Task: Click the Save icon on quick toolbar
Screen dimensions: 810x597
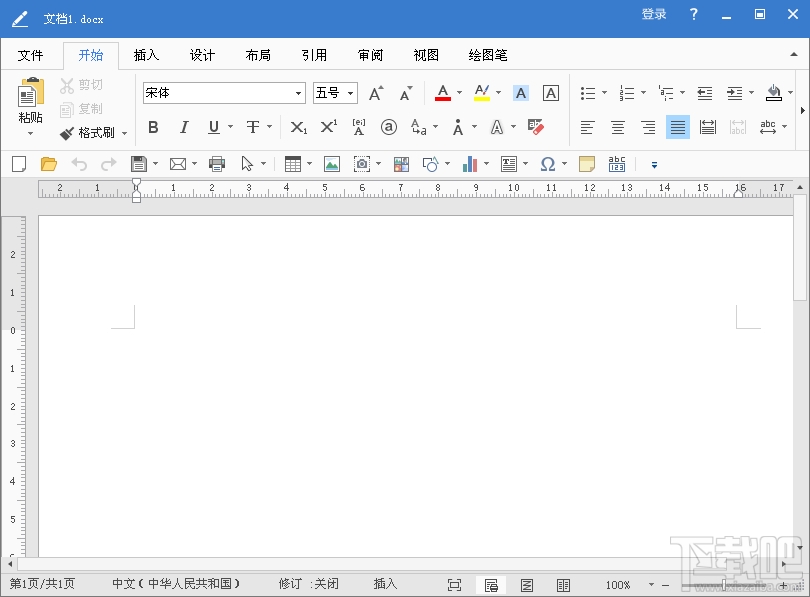Action: pos(138,163)
